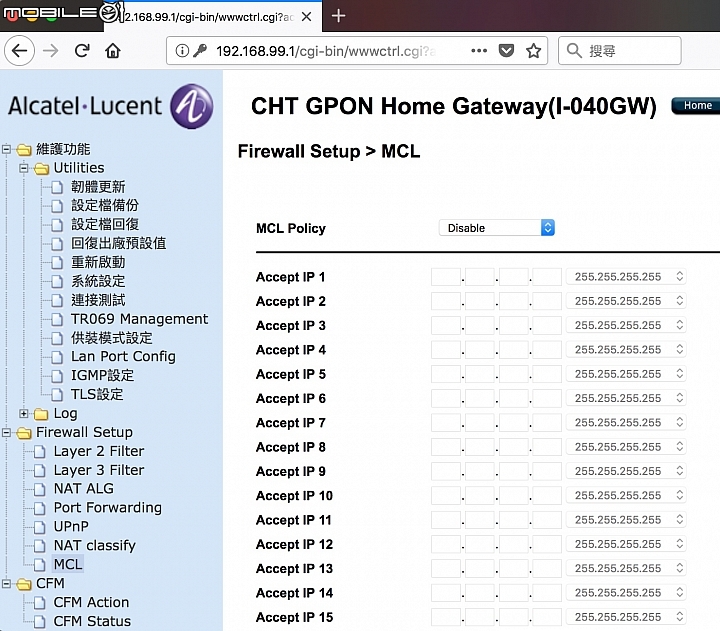Screen dimensions: 720x631
Task: Open the 系統設定 page
Action: (x=98, y=281)
